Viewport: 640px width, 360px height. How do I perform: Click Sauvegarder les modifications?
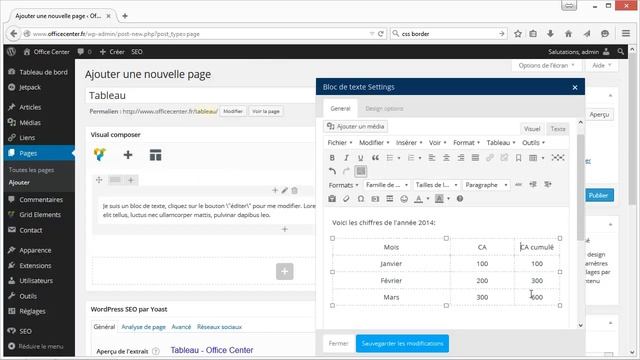click(402, 344)
